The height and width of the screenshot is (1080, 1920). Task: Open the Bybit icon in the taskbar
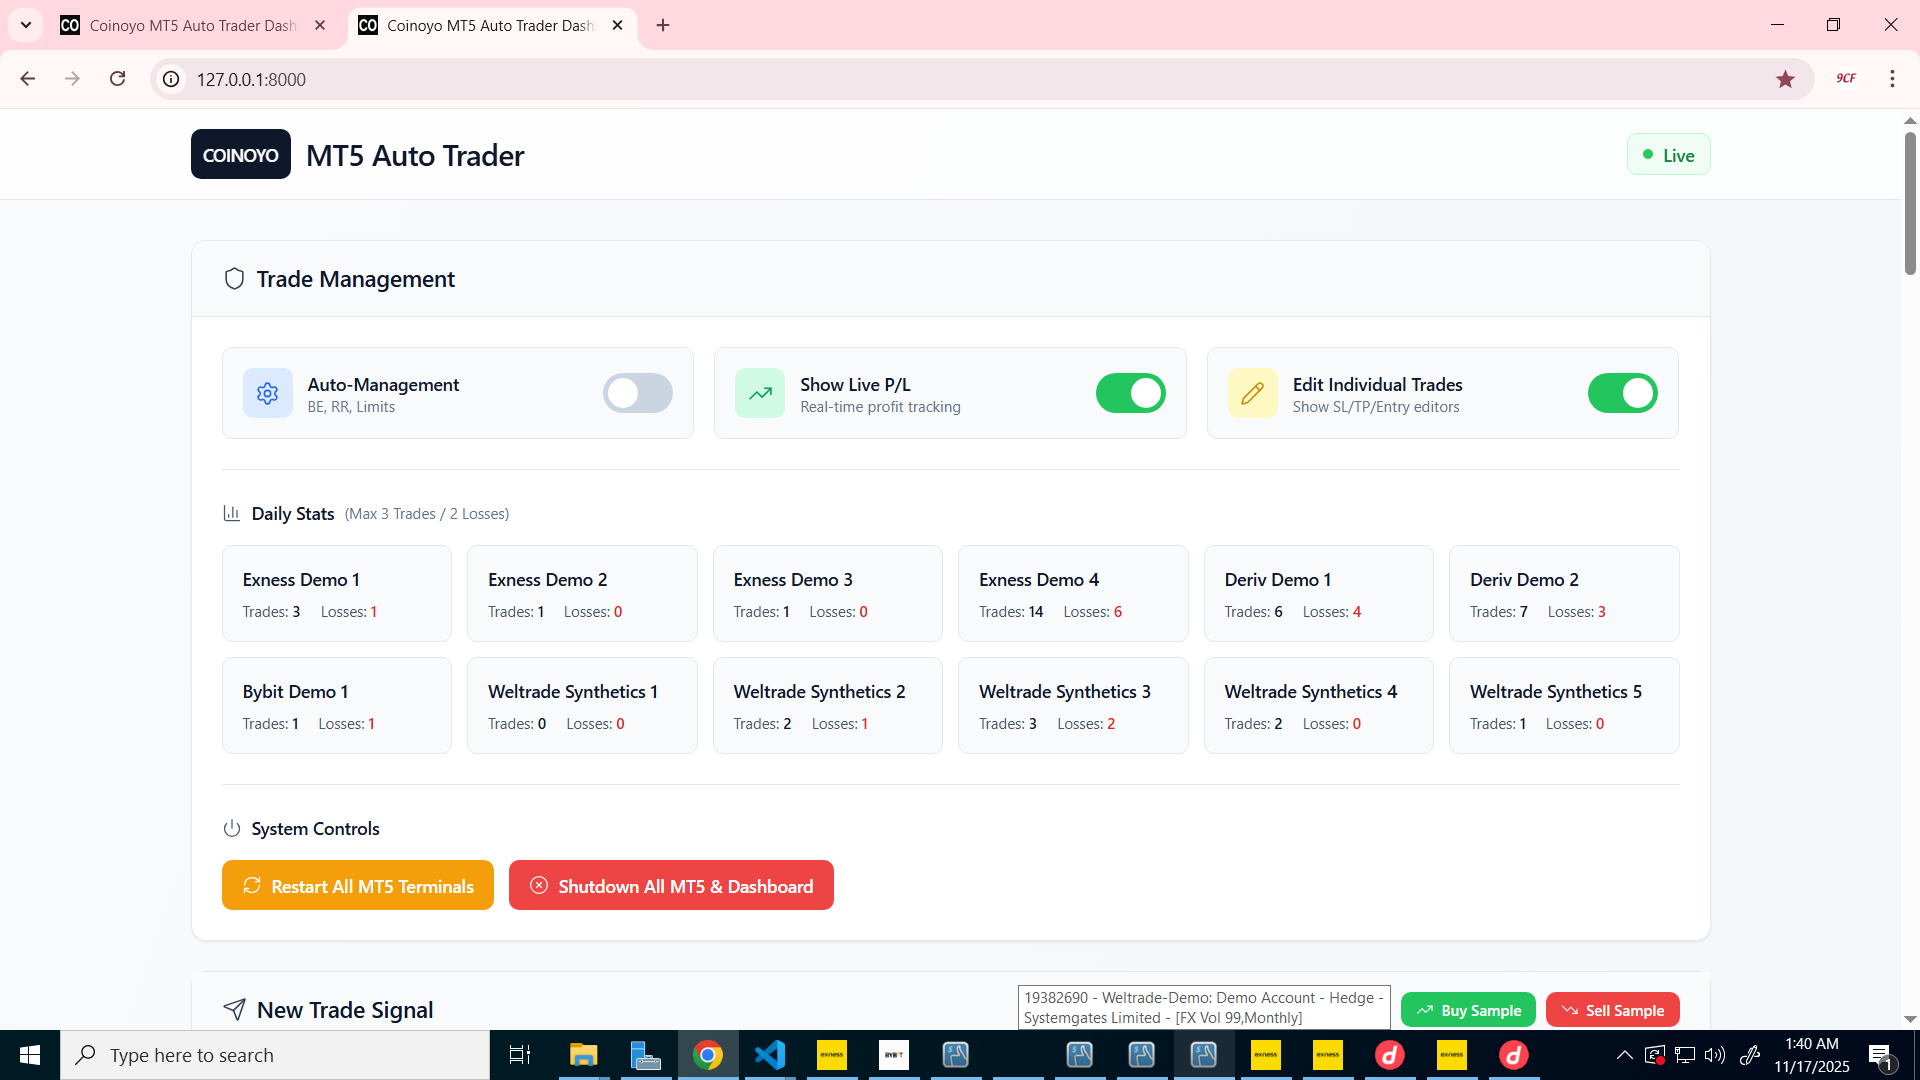(x=894, y=1054)
